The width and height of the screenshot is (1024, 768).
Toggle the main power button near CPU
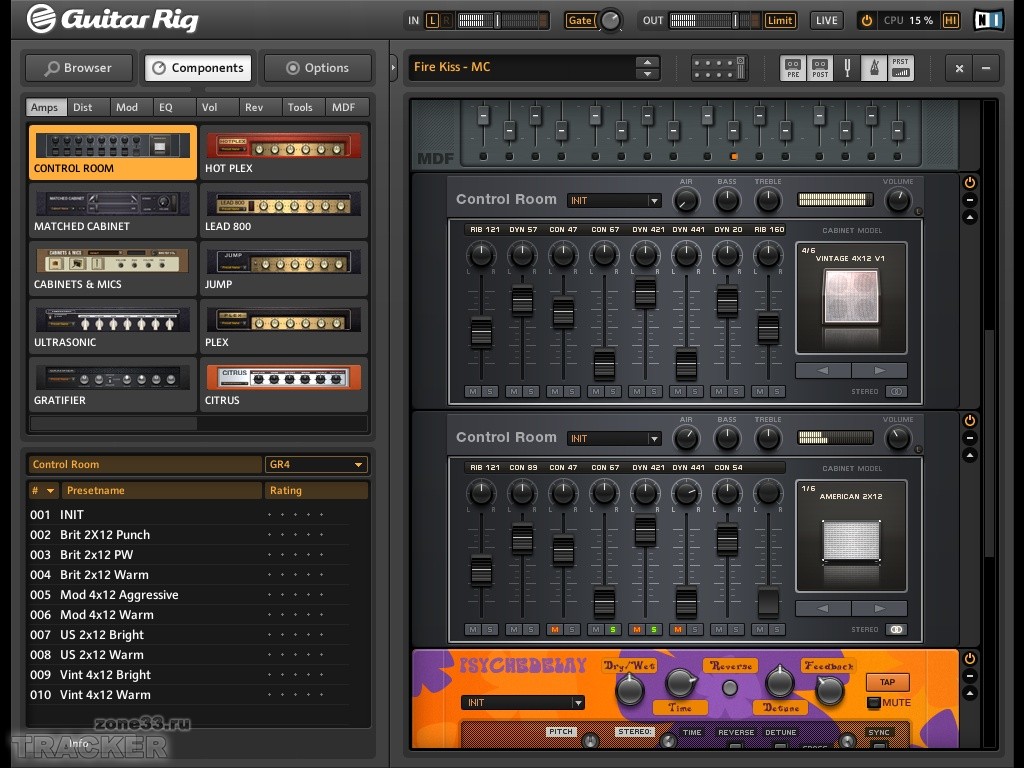click(x=867, y=20)
